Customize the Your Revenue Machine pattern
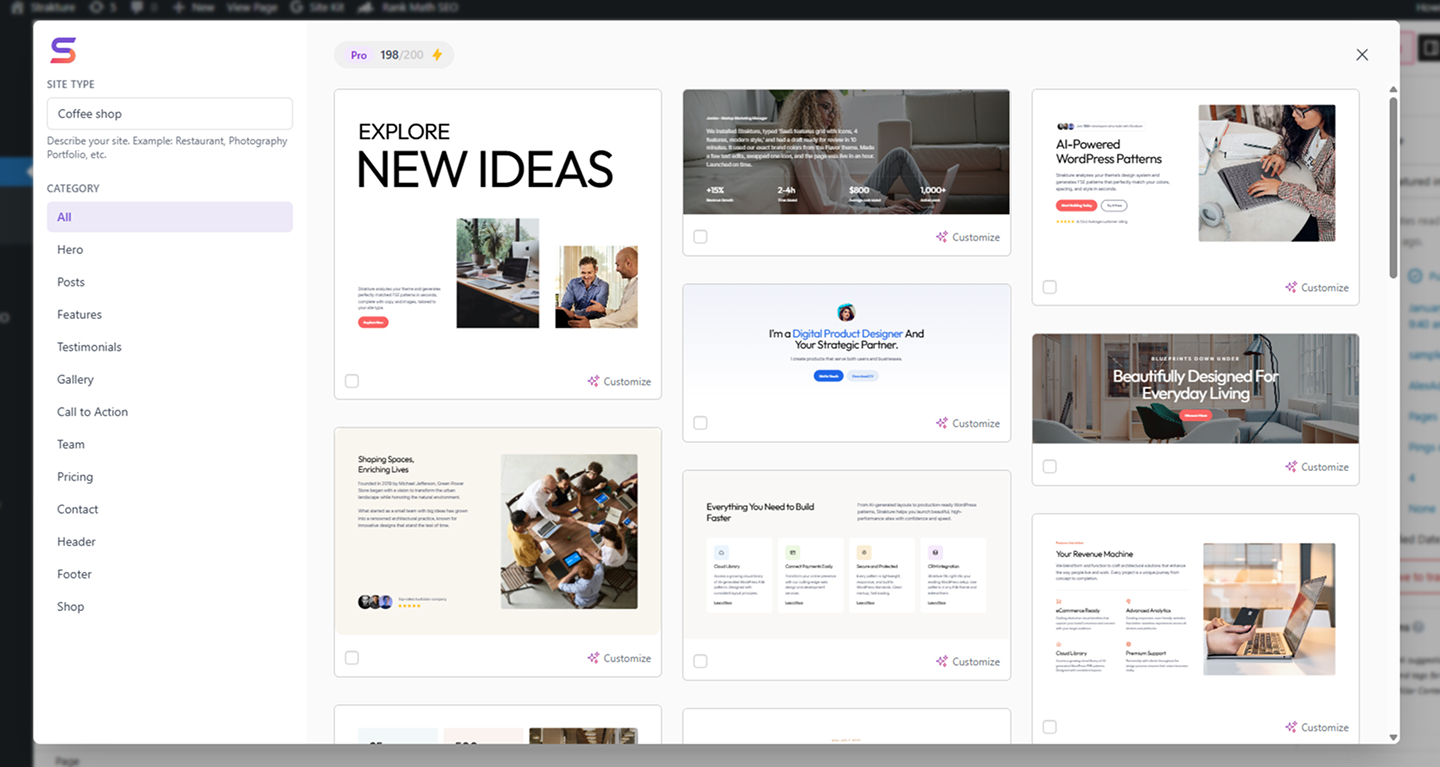 click(x=1317, y=727)
